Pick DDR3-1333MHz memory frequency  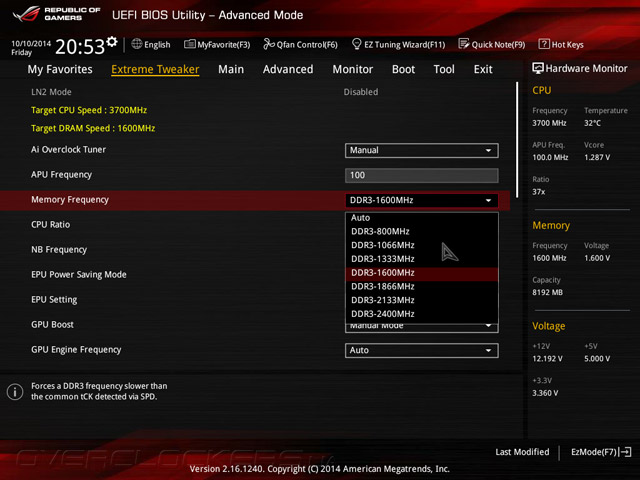tap(422, 259)
